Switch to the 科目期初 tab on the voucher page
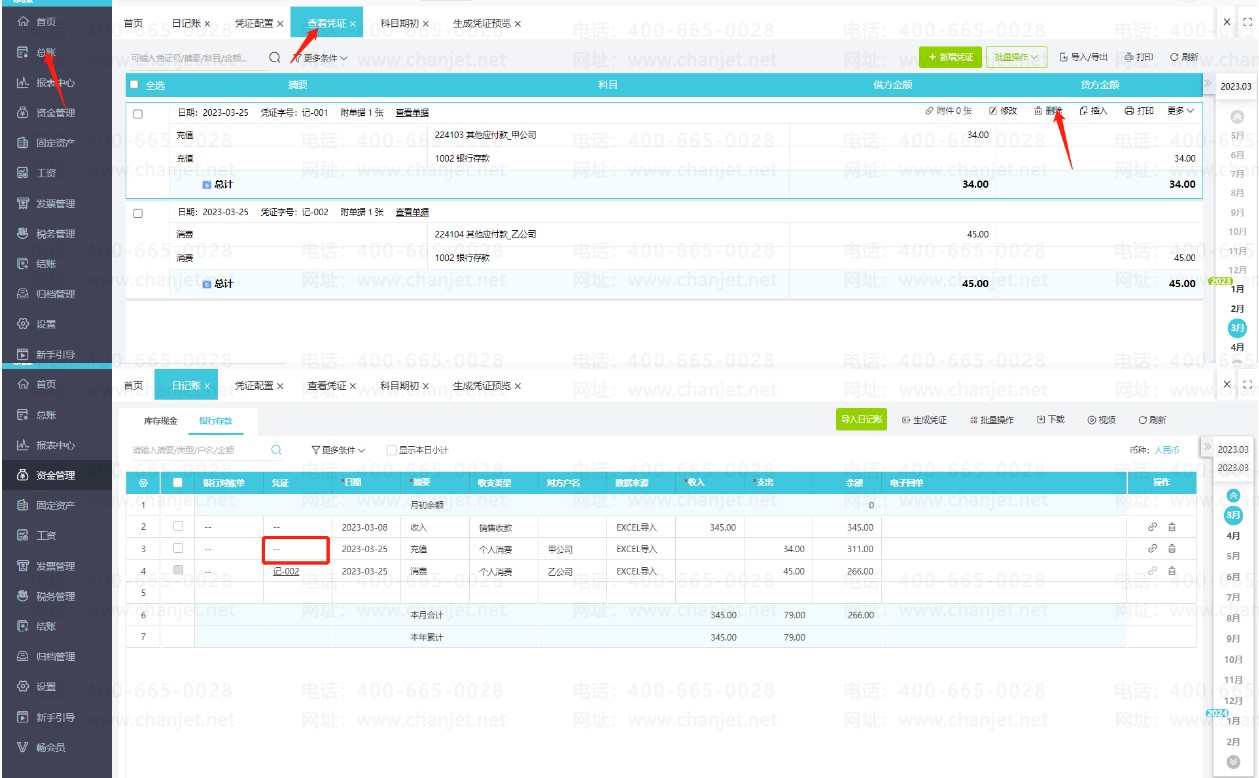1259x778 pixels. click(x=405, y=23)
